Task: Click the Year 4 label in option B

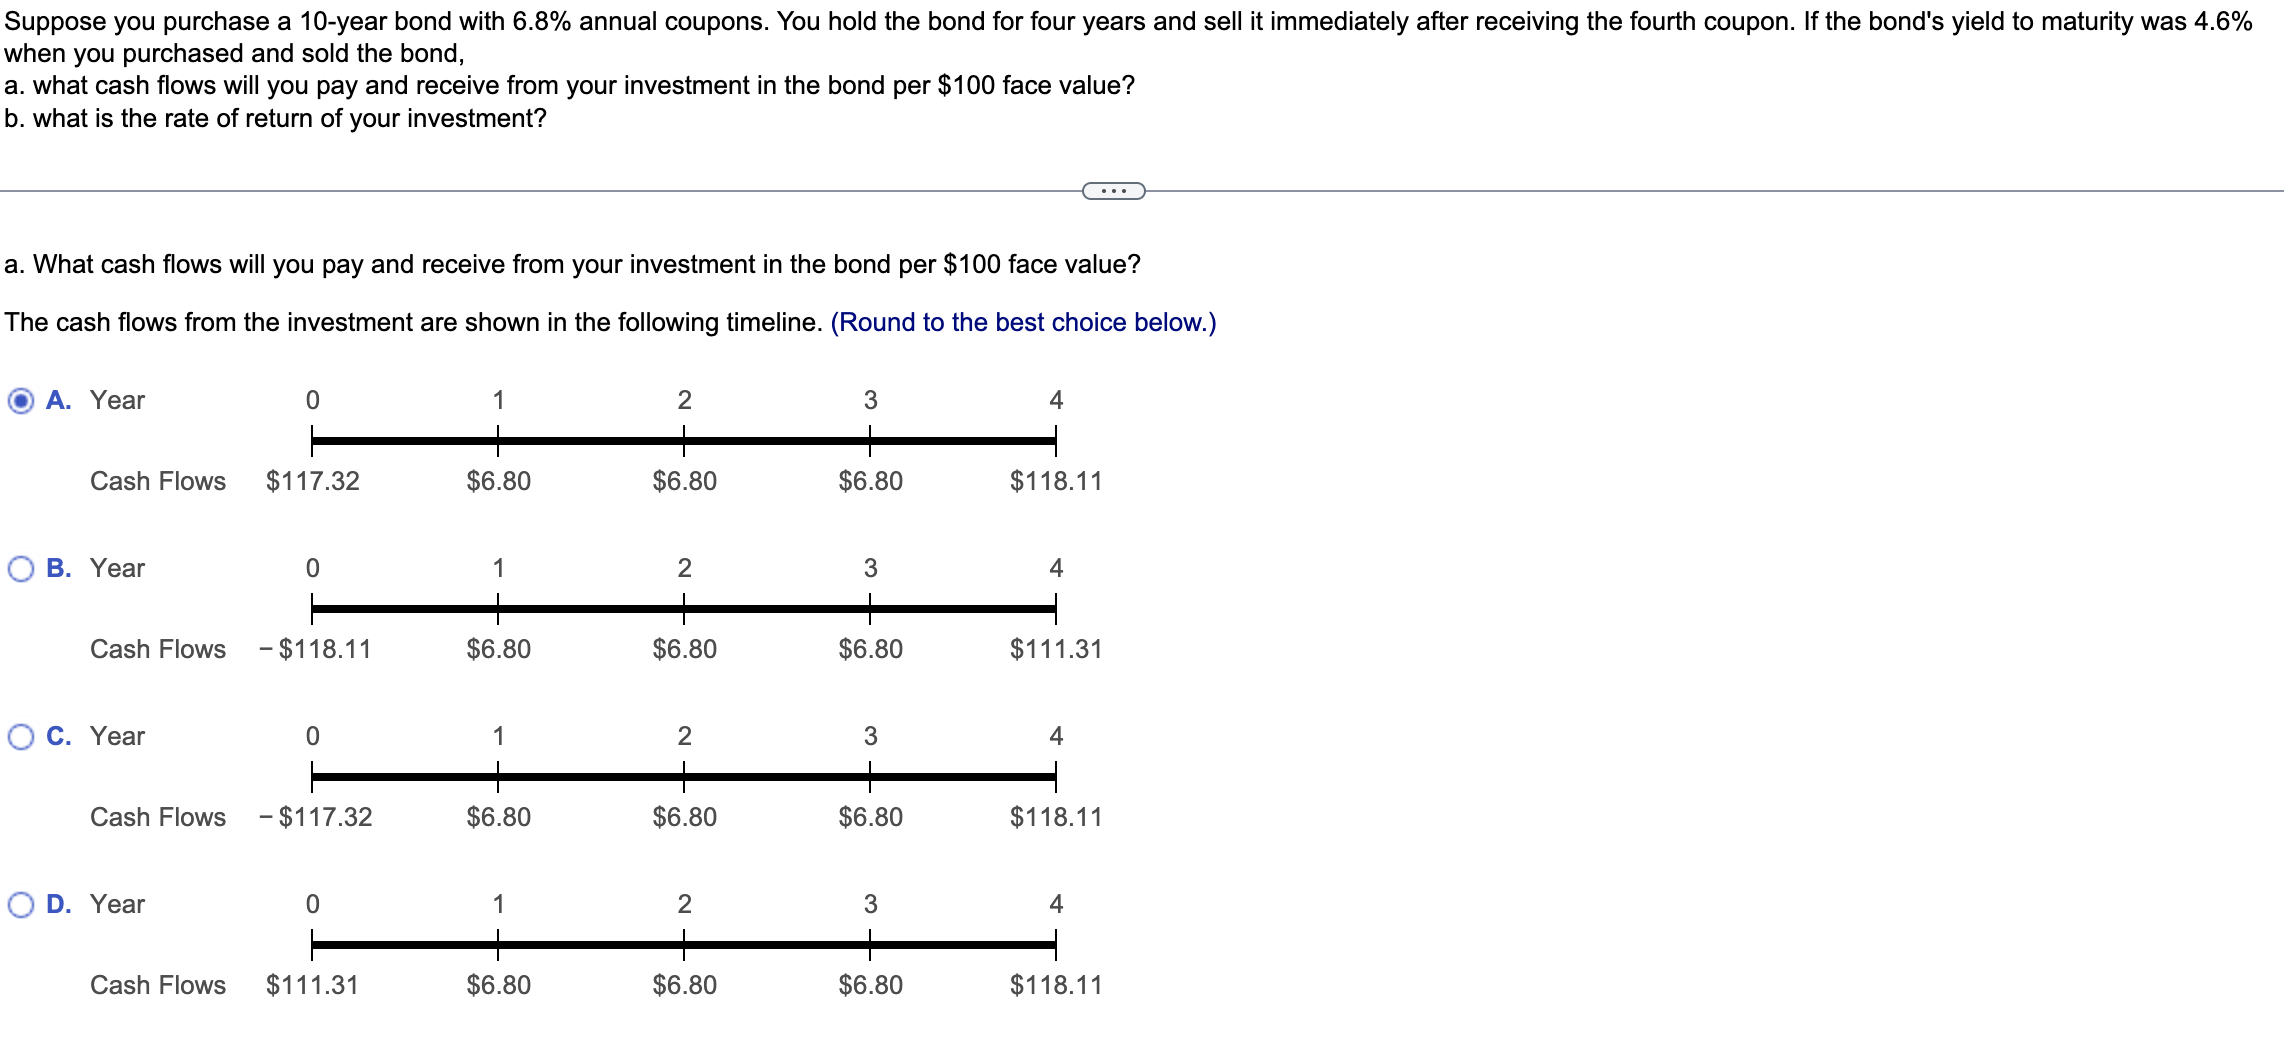Action: pos(1055,569)
